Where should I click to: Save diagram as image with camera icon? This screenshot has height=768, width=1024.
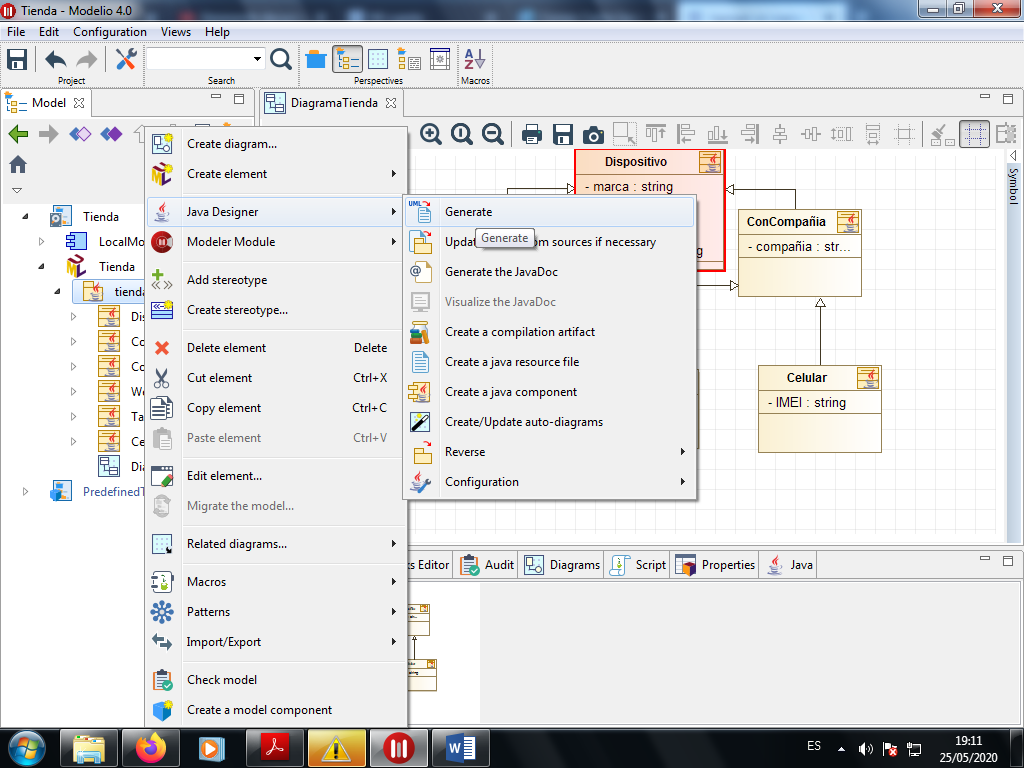pos(593,135)
